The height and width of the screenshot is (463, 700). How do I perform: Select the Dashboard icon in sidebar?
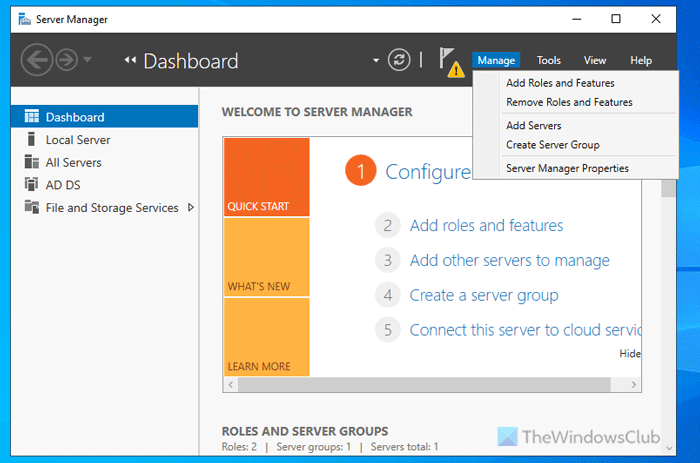coord(30,117)
